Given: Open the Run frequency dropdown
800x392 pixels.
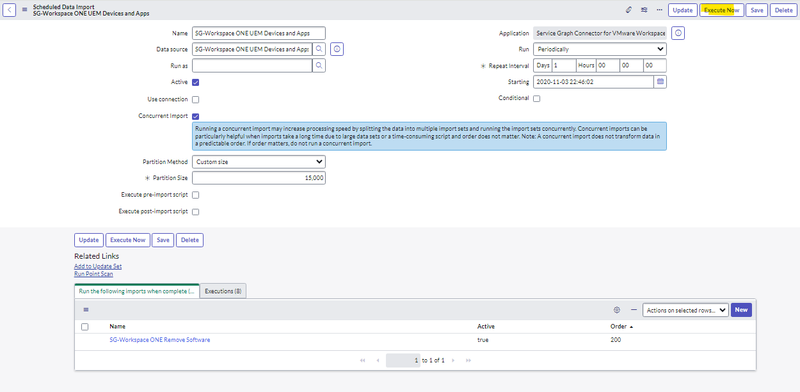Looking at the screenshot, I should tap(600, 49).
